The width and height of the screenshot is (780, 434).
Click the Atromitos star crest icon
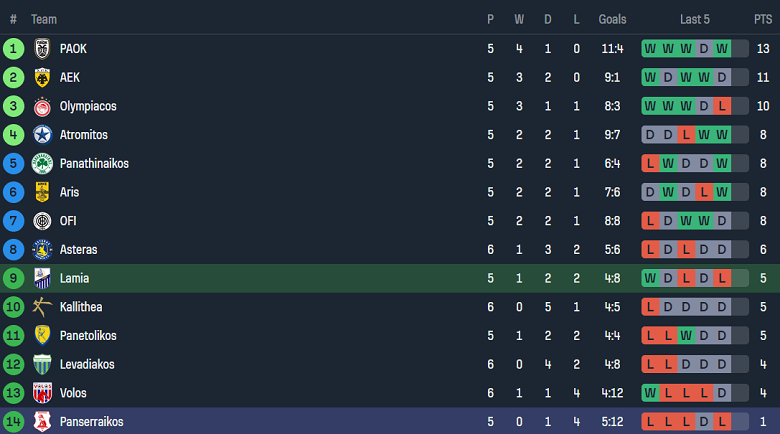(42, 135)
